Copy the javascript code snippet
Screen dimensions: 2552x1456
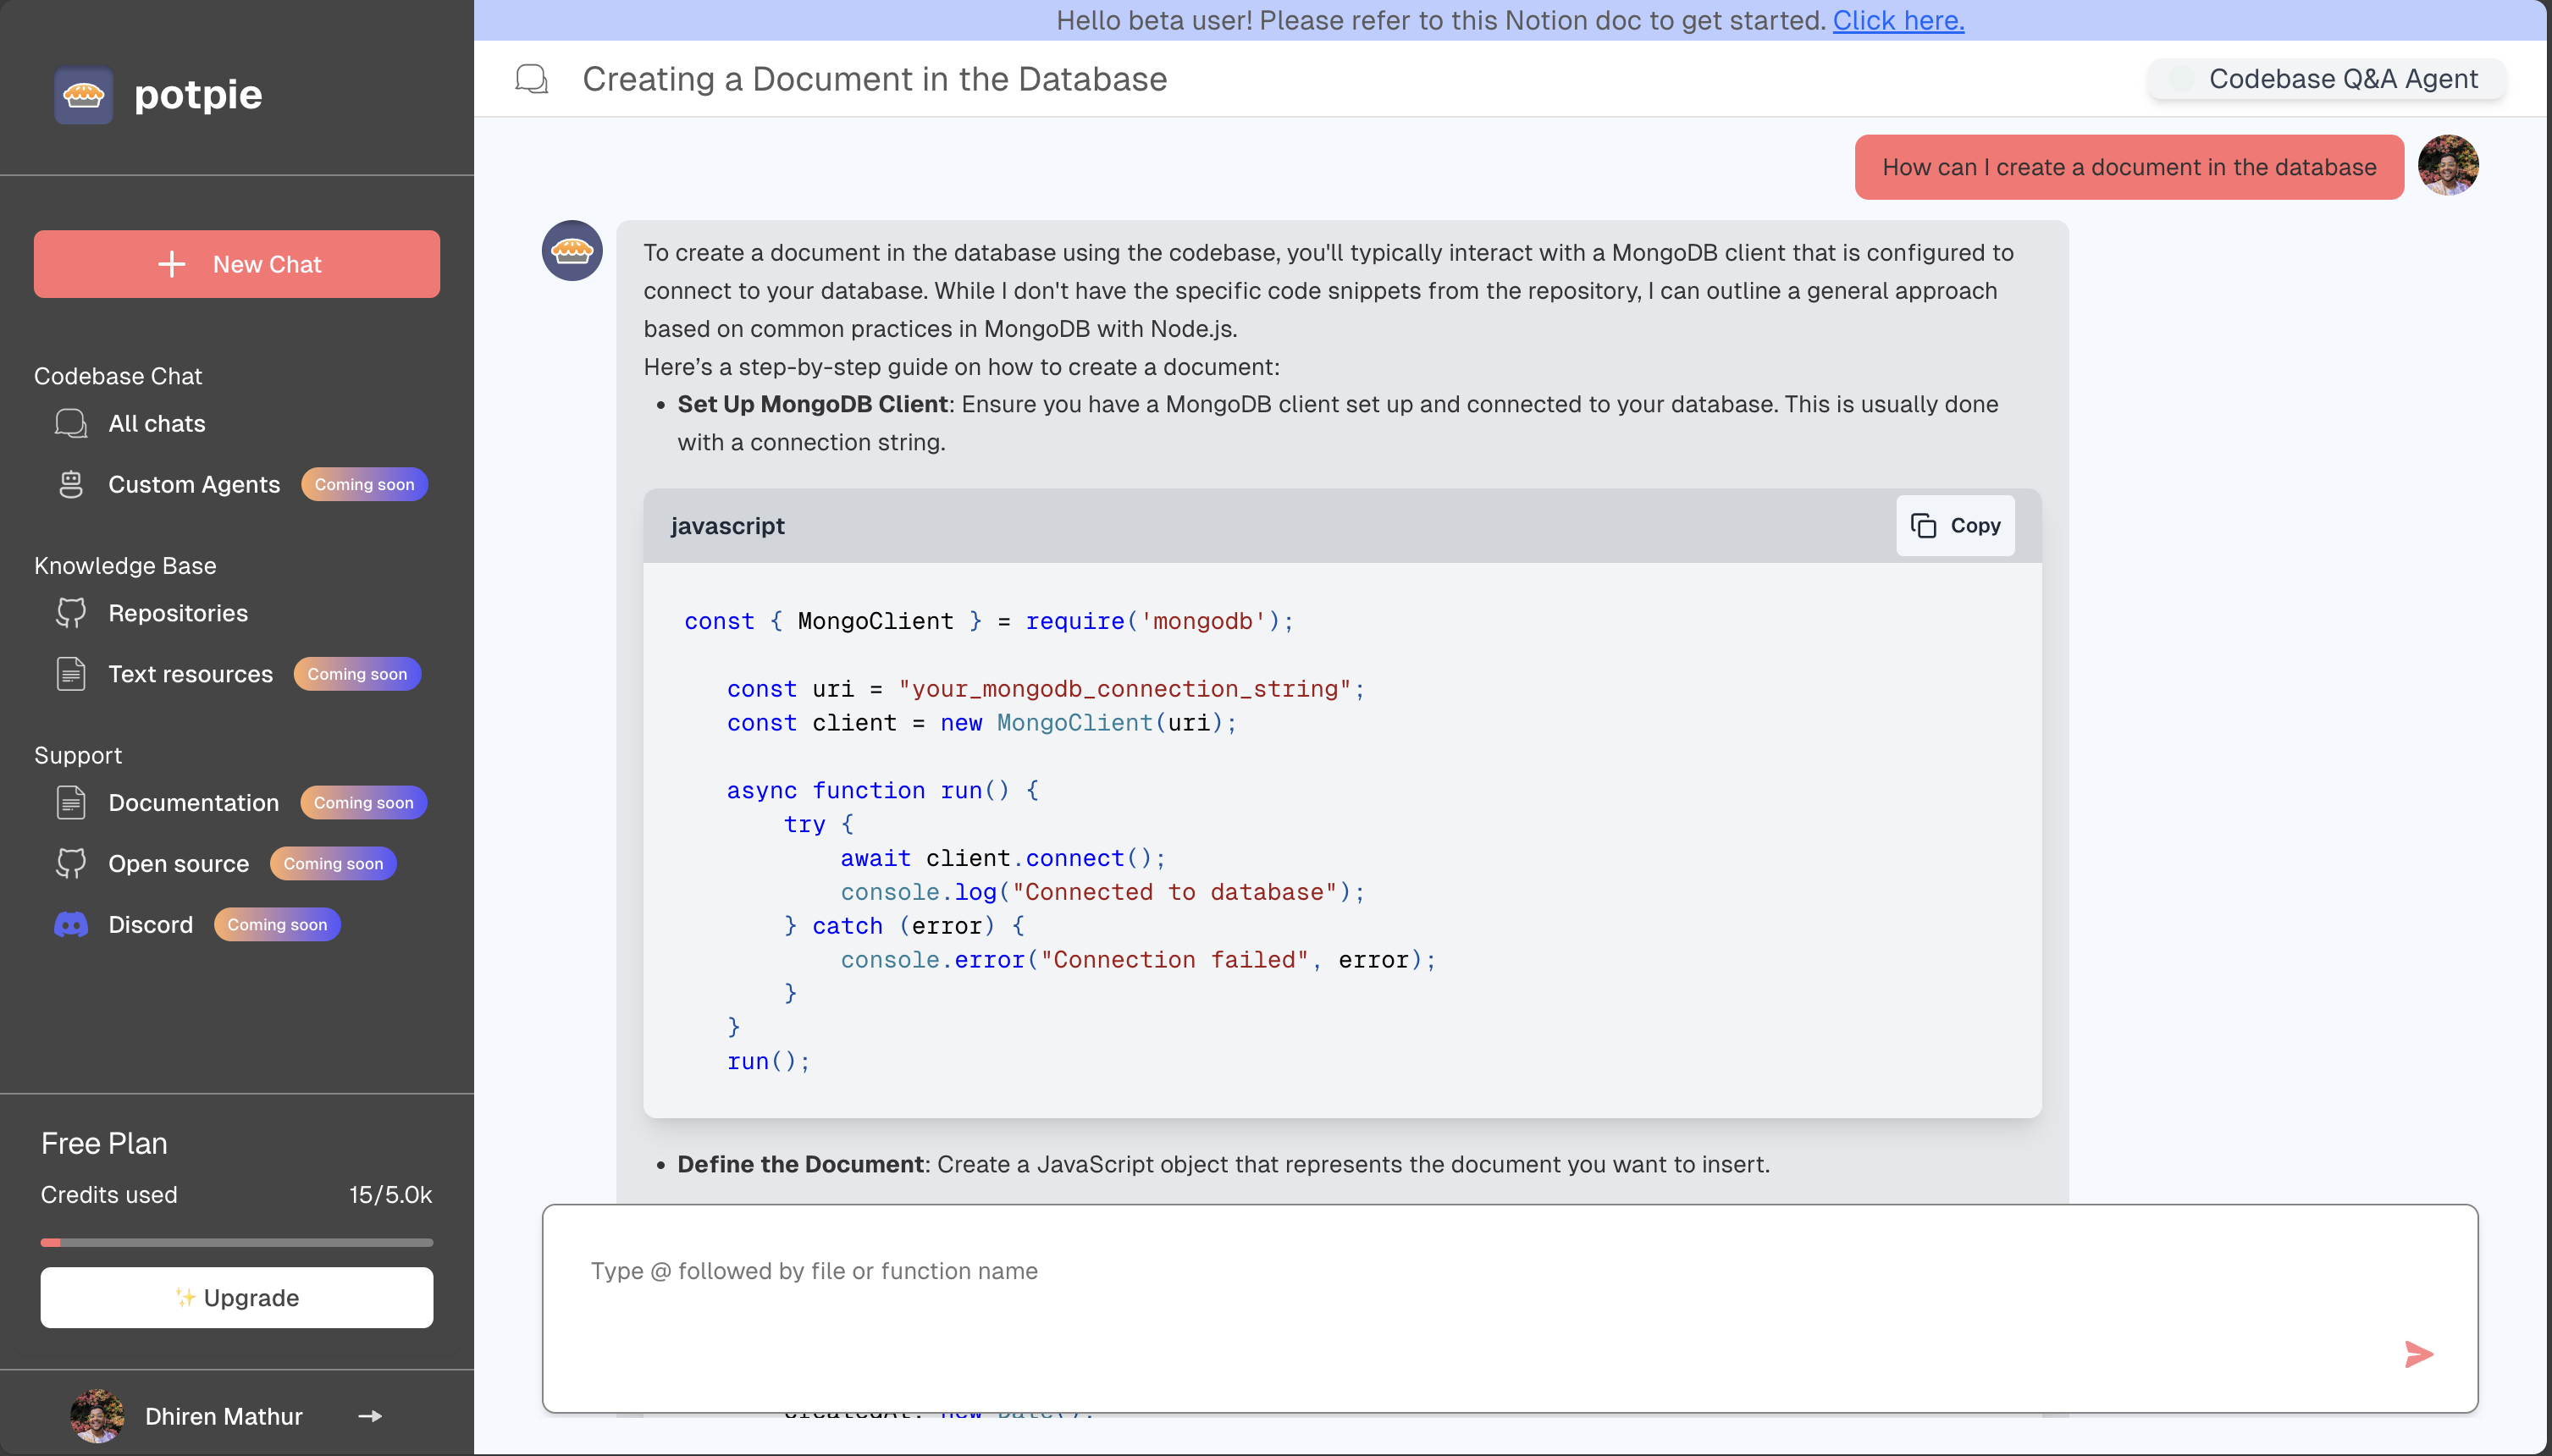coord(1955,525)
